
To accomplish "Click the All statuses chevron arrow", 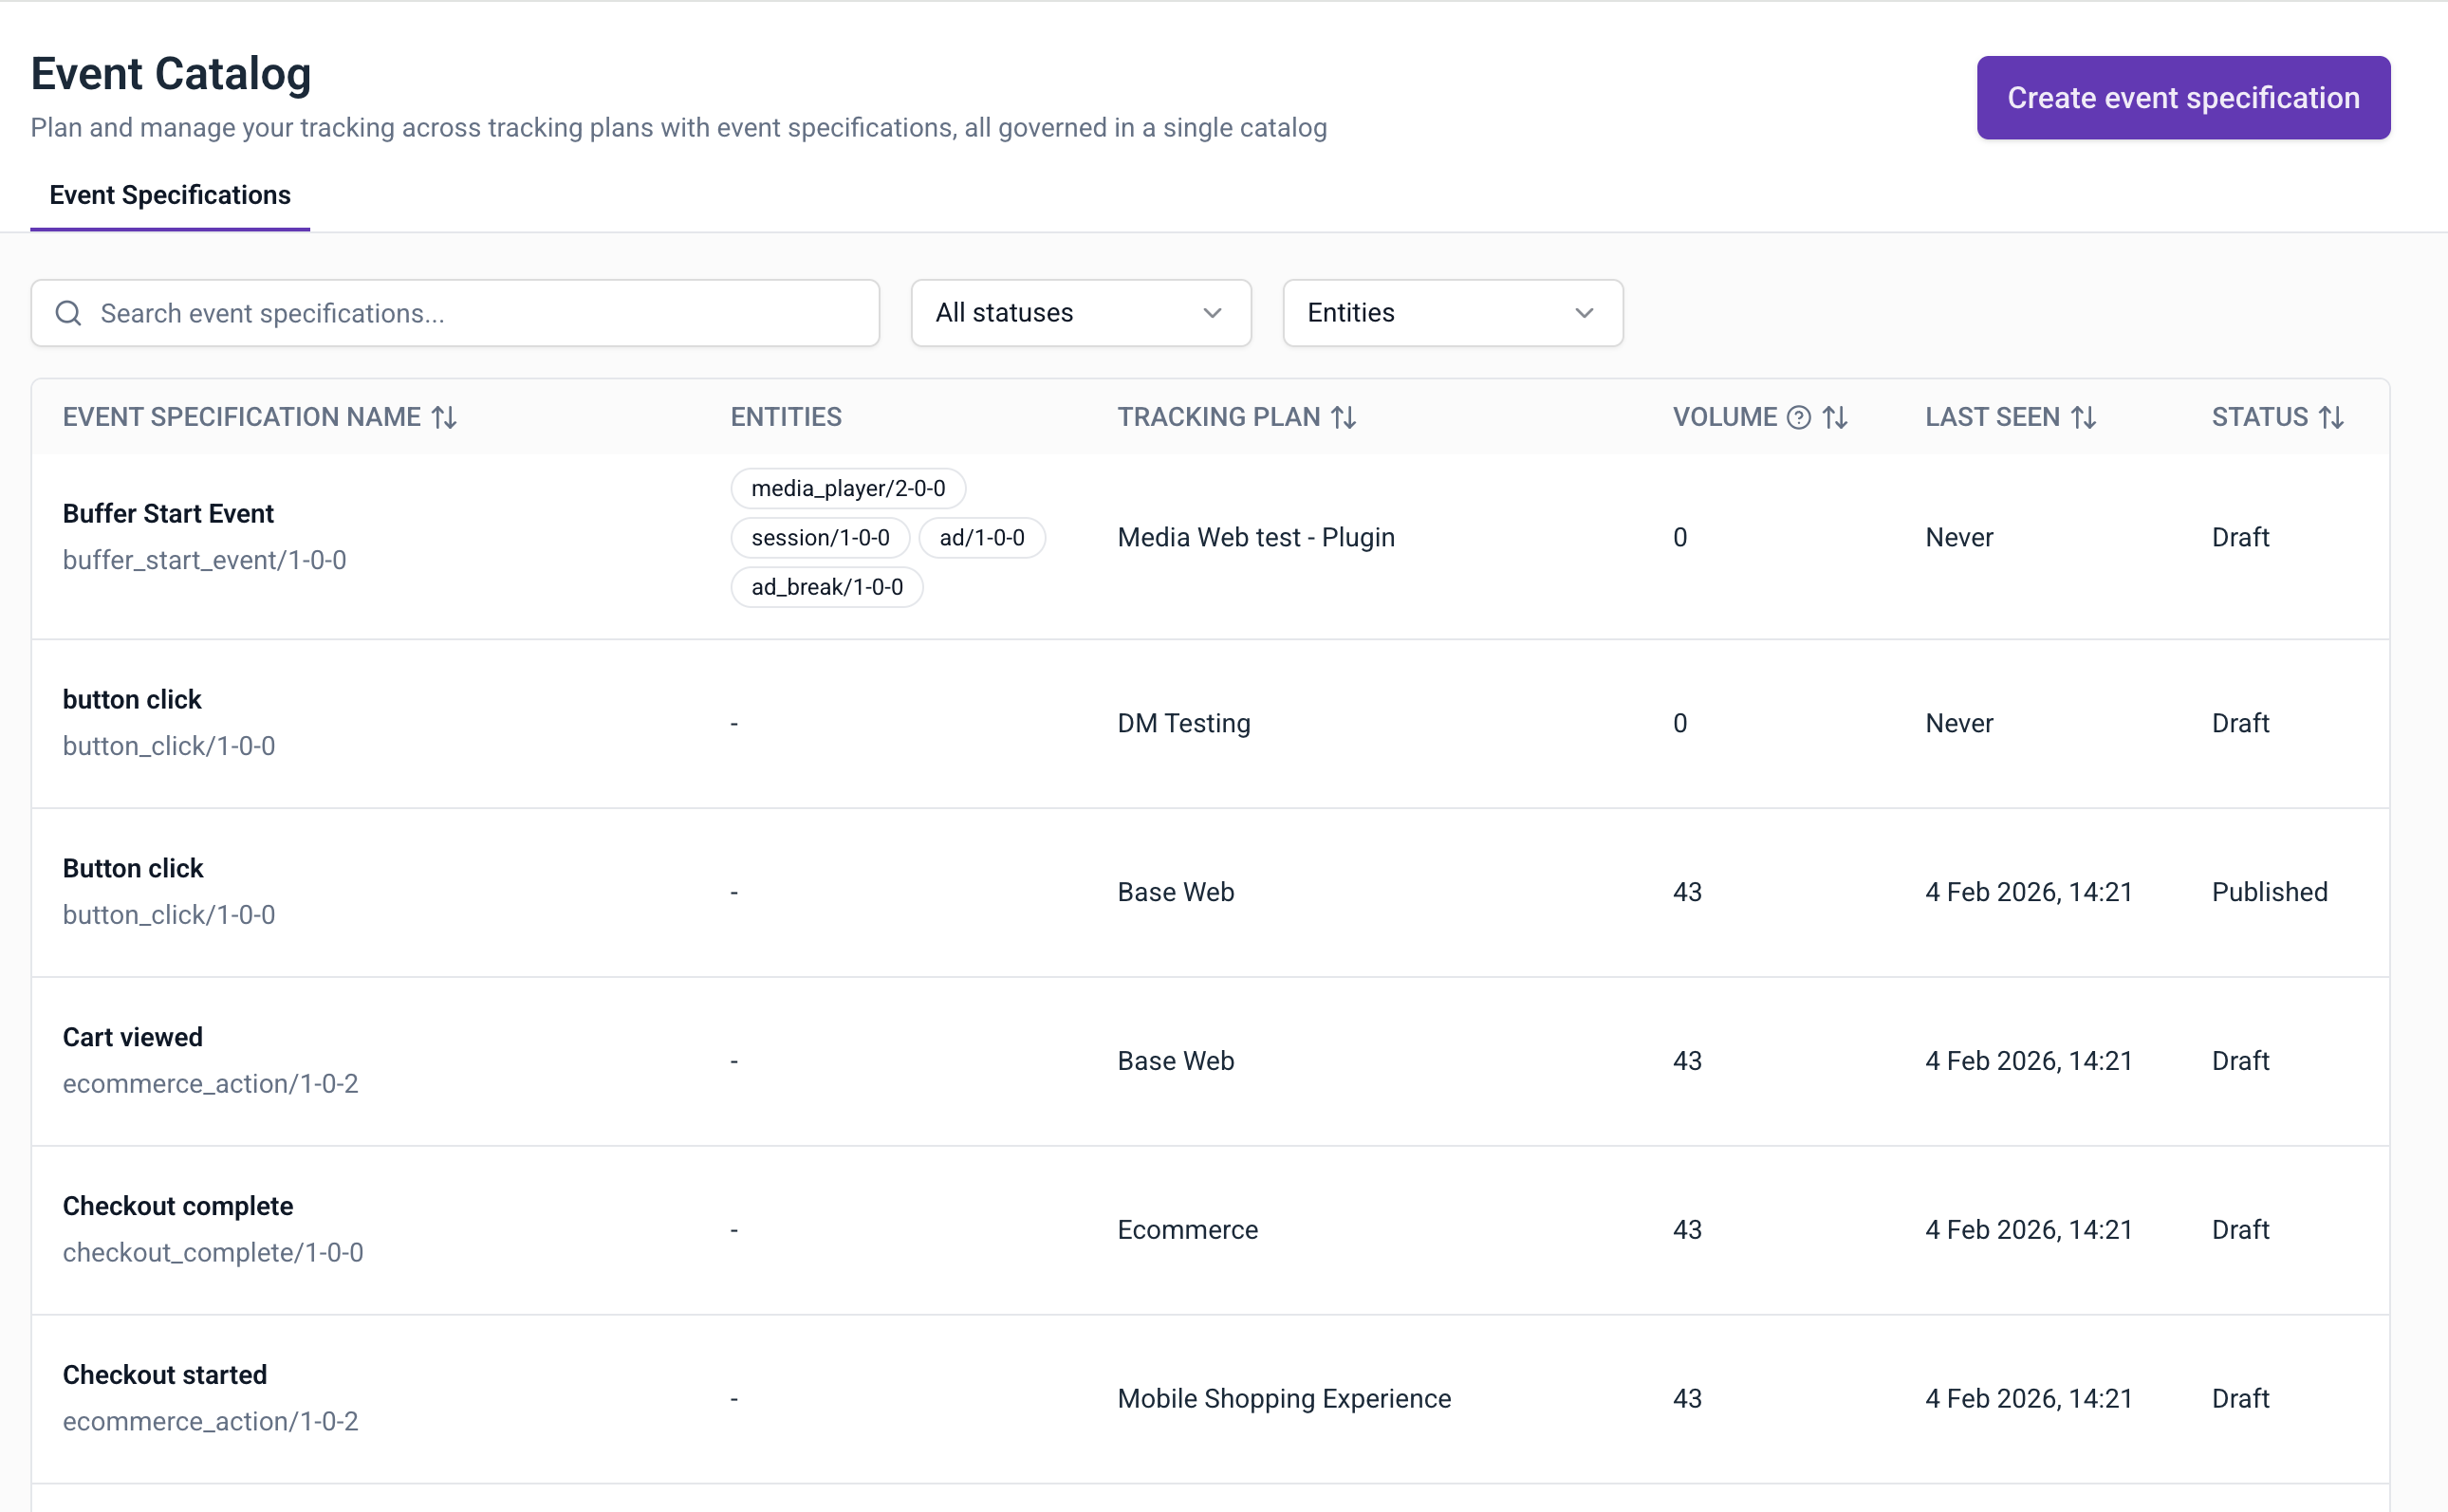I will coord(1212,313).
